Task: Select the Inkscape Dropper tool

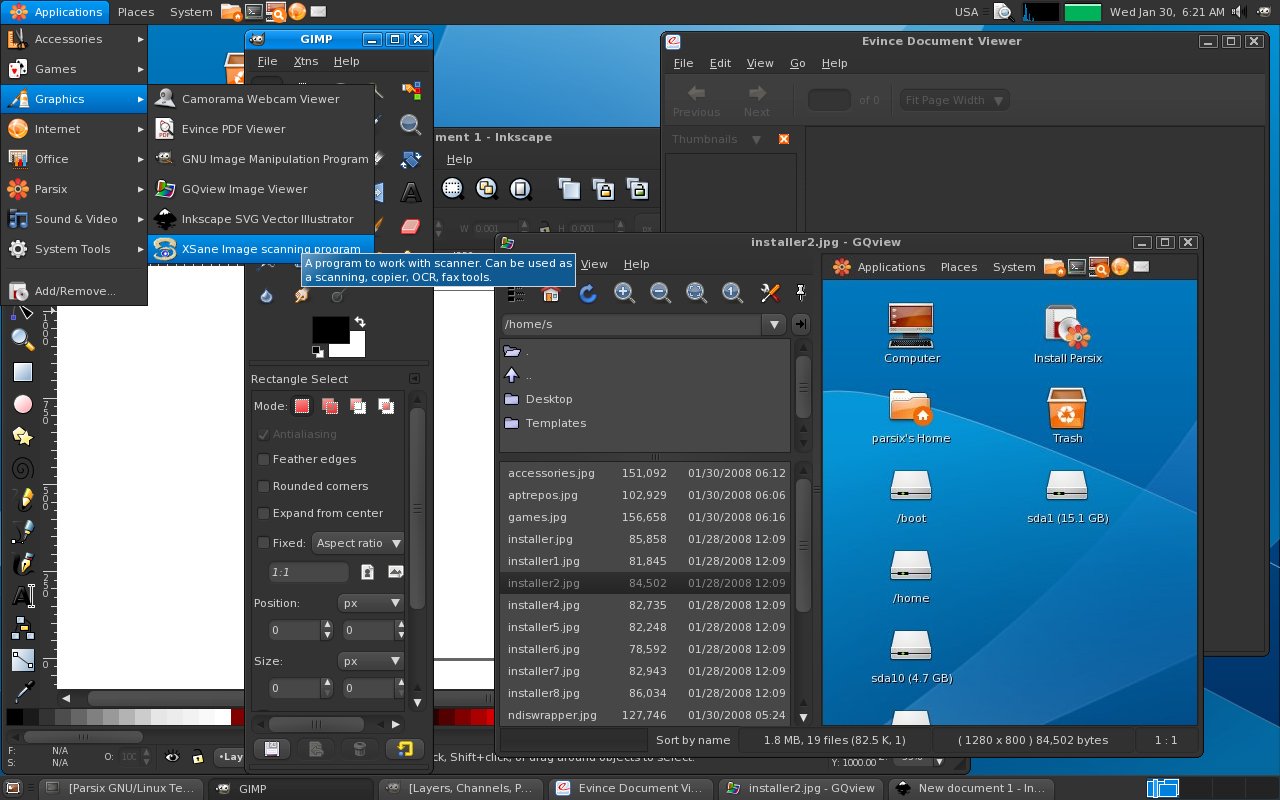Action: (x=22, y=692)
